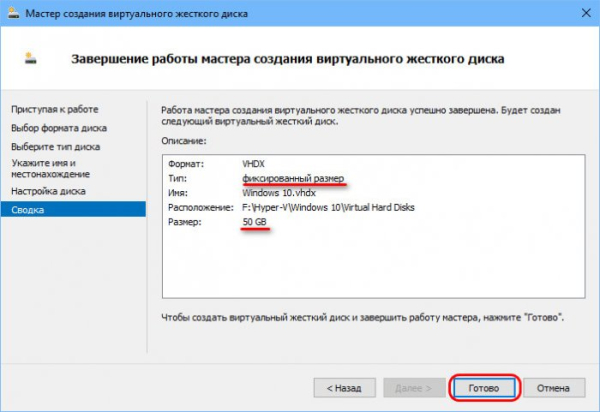Screen dimensions: 600x412
Task: Click the VHDX format value in the description
Action: click(255, 163)
